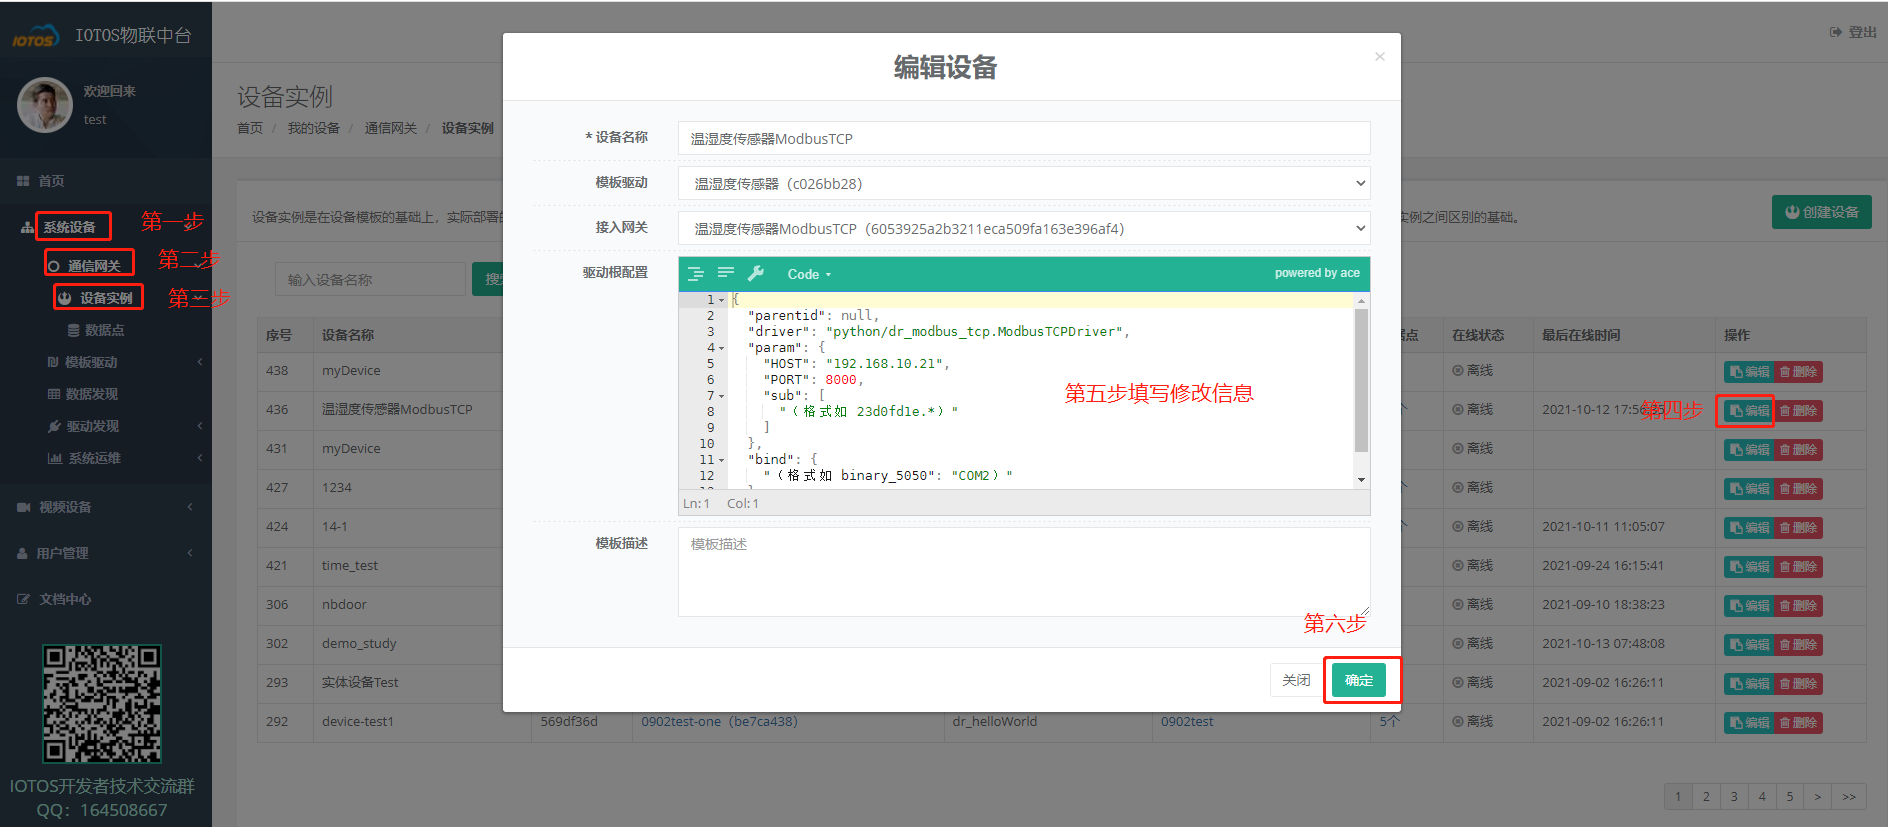Open 数据点 in the sidebar menu
Image resolution: width=1888 pixels, height=827 pixels.
click(104, 330)
